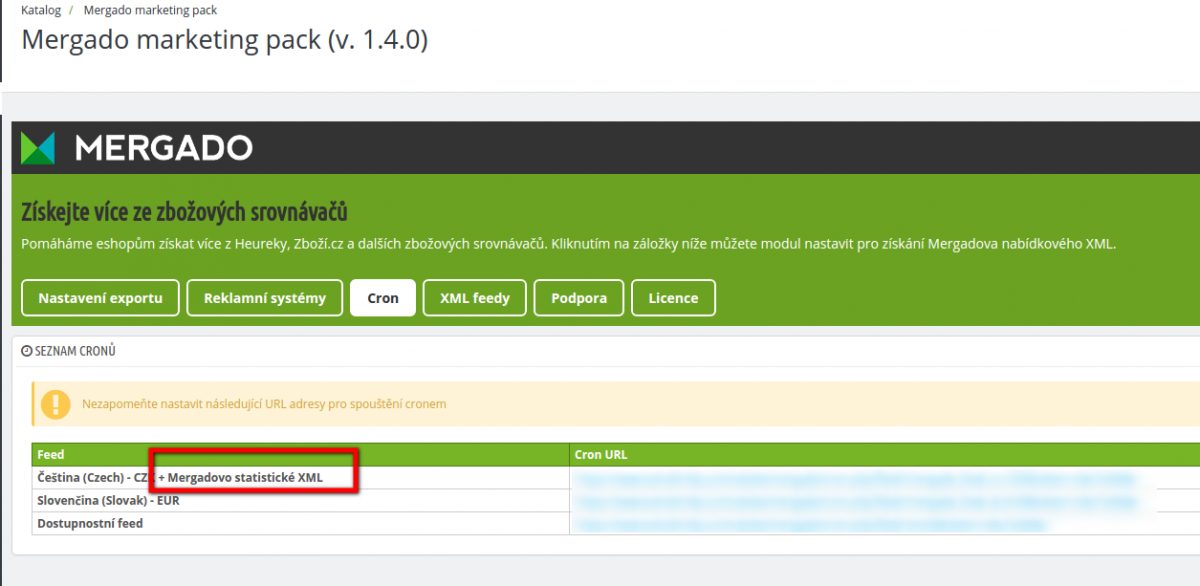
Task: Open the Licence tab
Action: coord(673,298)
